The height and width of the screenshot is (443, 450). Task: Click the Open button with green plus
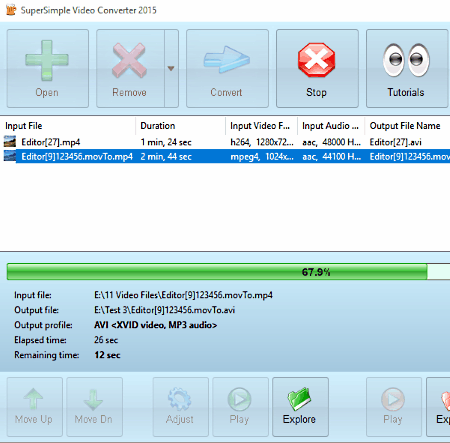click(x=48, y=68)
